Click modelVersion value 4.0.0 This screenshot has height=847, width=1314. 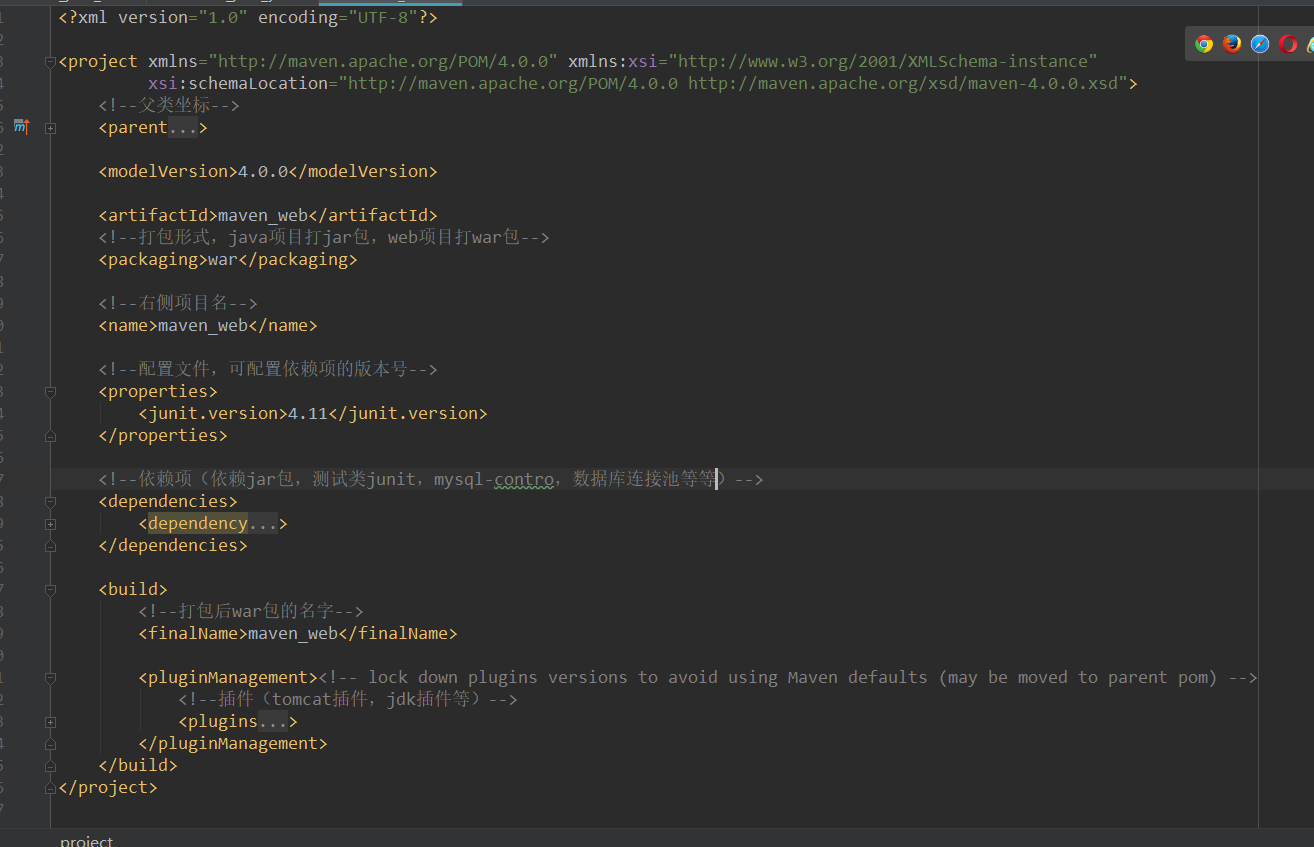263,172
